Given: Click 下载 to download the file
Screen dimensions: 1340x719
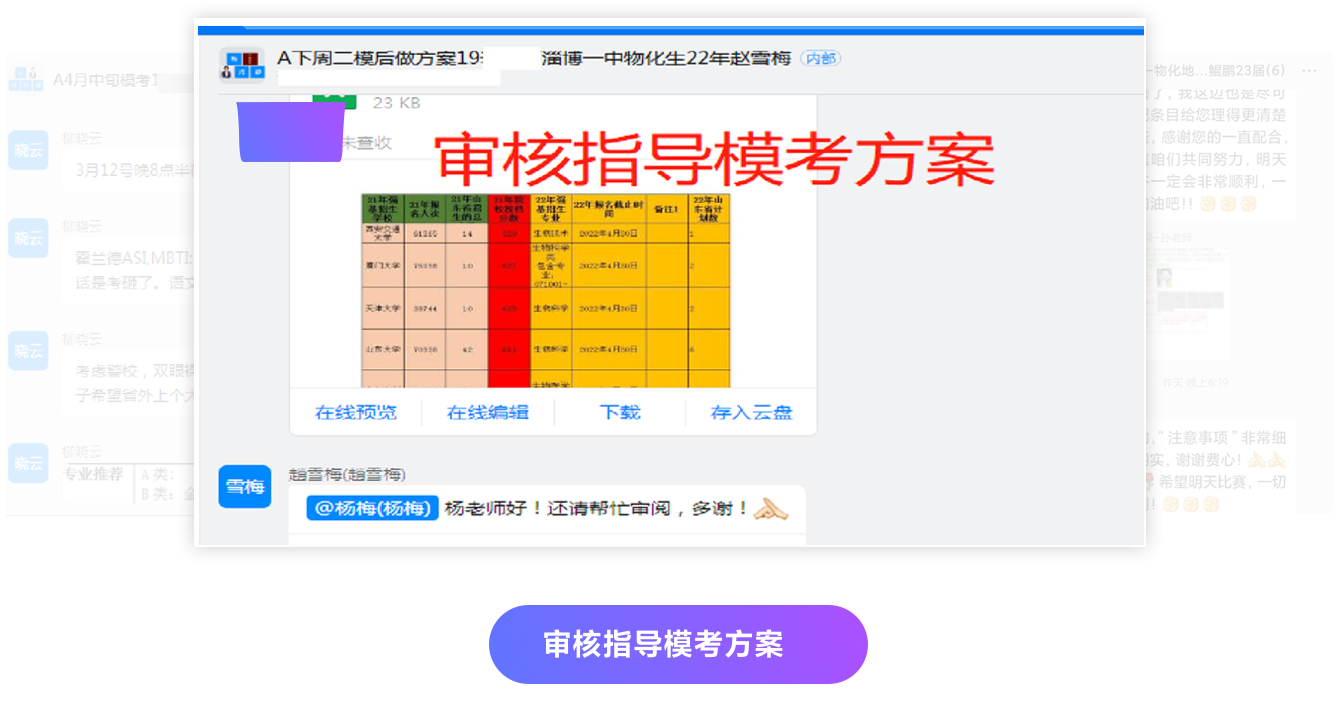Looking at the screenshot, I should coord(620,412).
